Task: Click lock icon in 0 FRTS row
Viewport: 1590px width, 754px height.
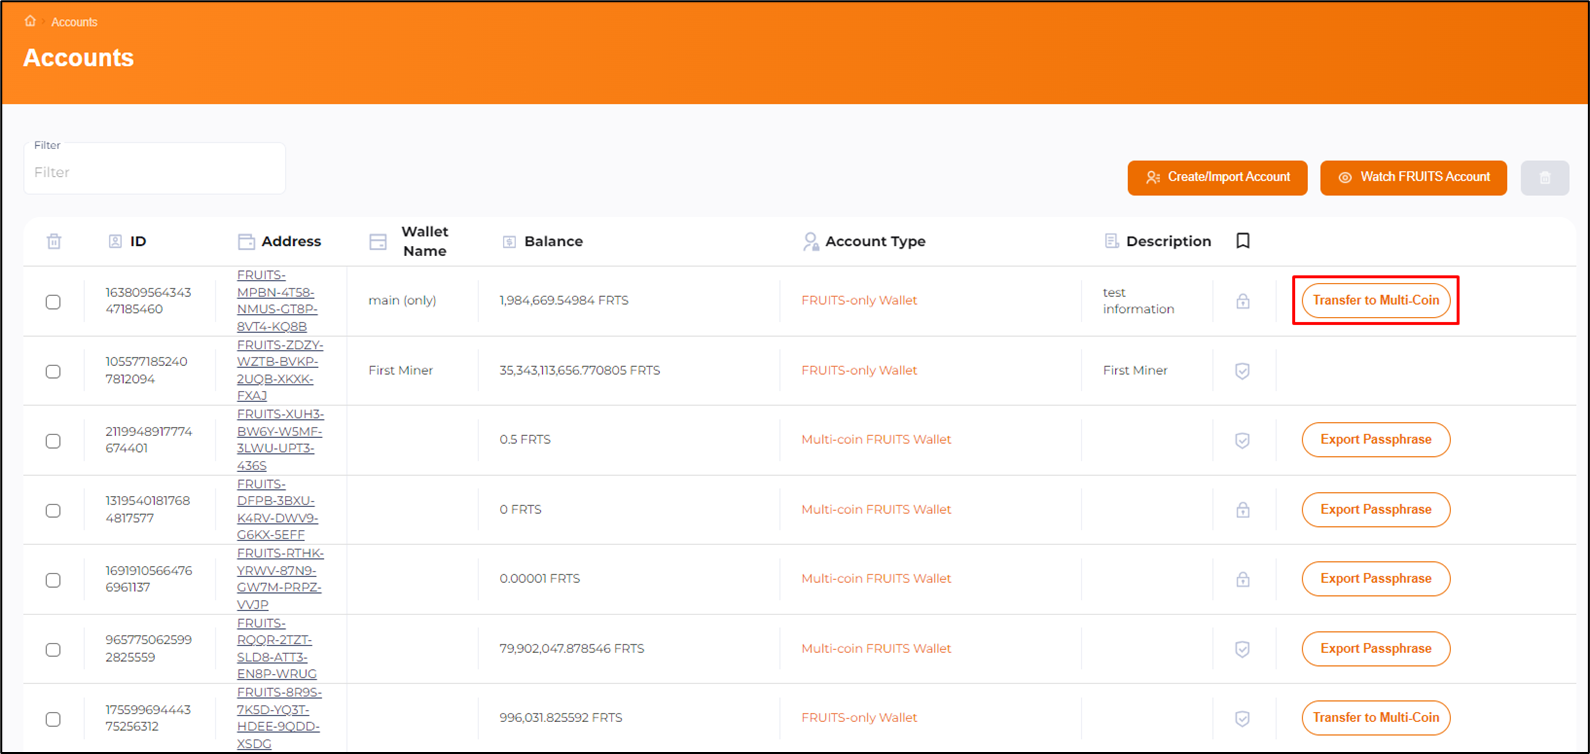Action: click(1243, 510)
